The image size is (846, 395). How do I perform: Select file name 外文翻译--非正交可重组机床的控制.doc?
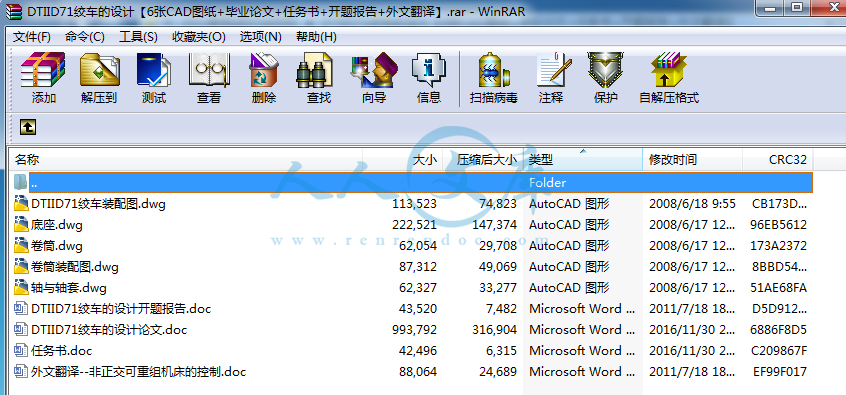coord(139,372)
